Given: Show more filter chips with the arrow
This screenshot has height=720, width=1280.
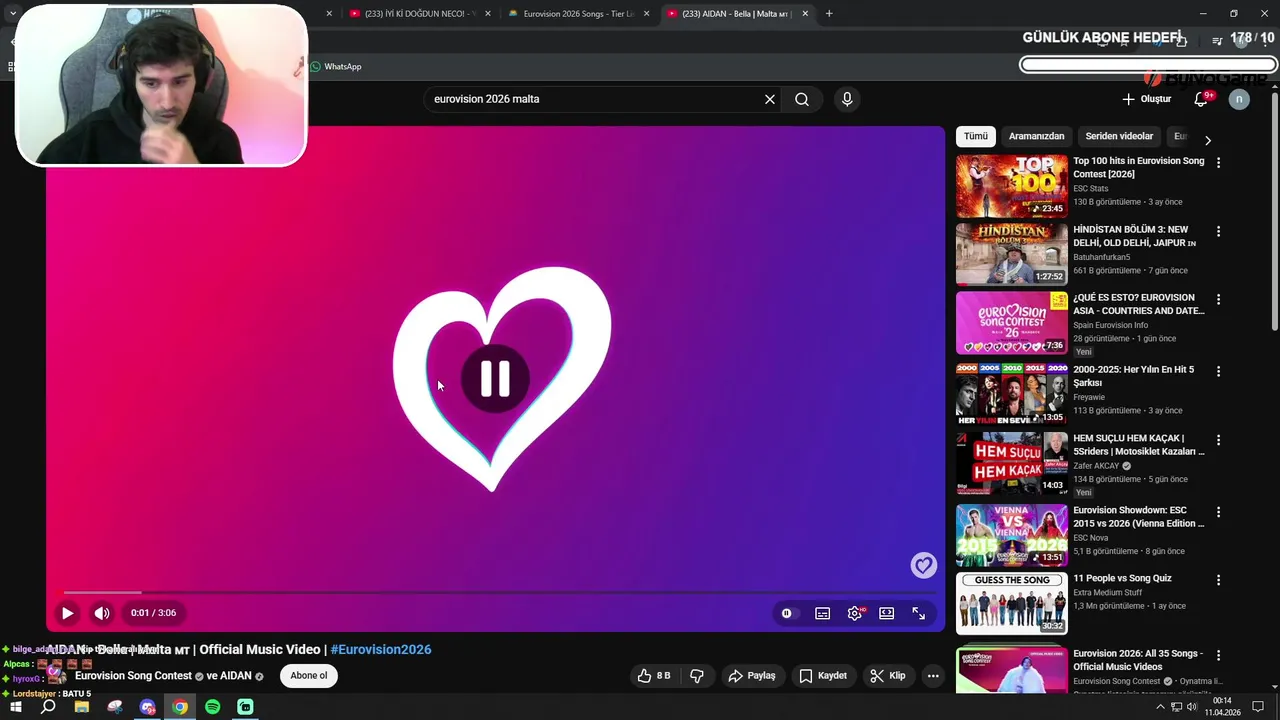Looking at the screenshot, I should (1207, 140).
